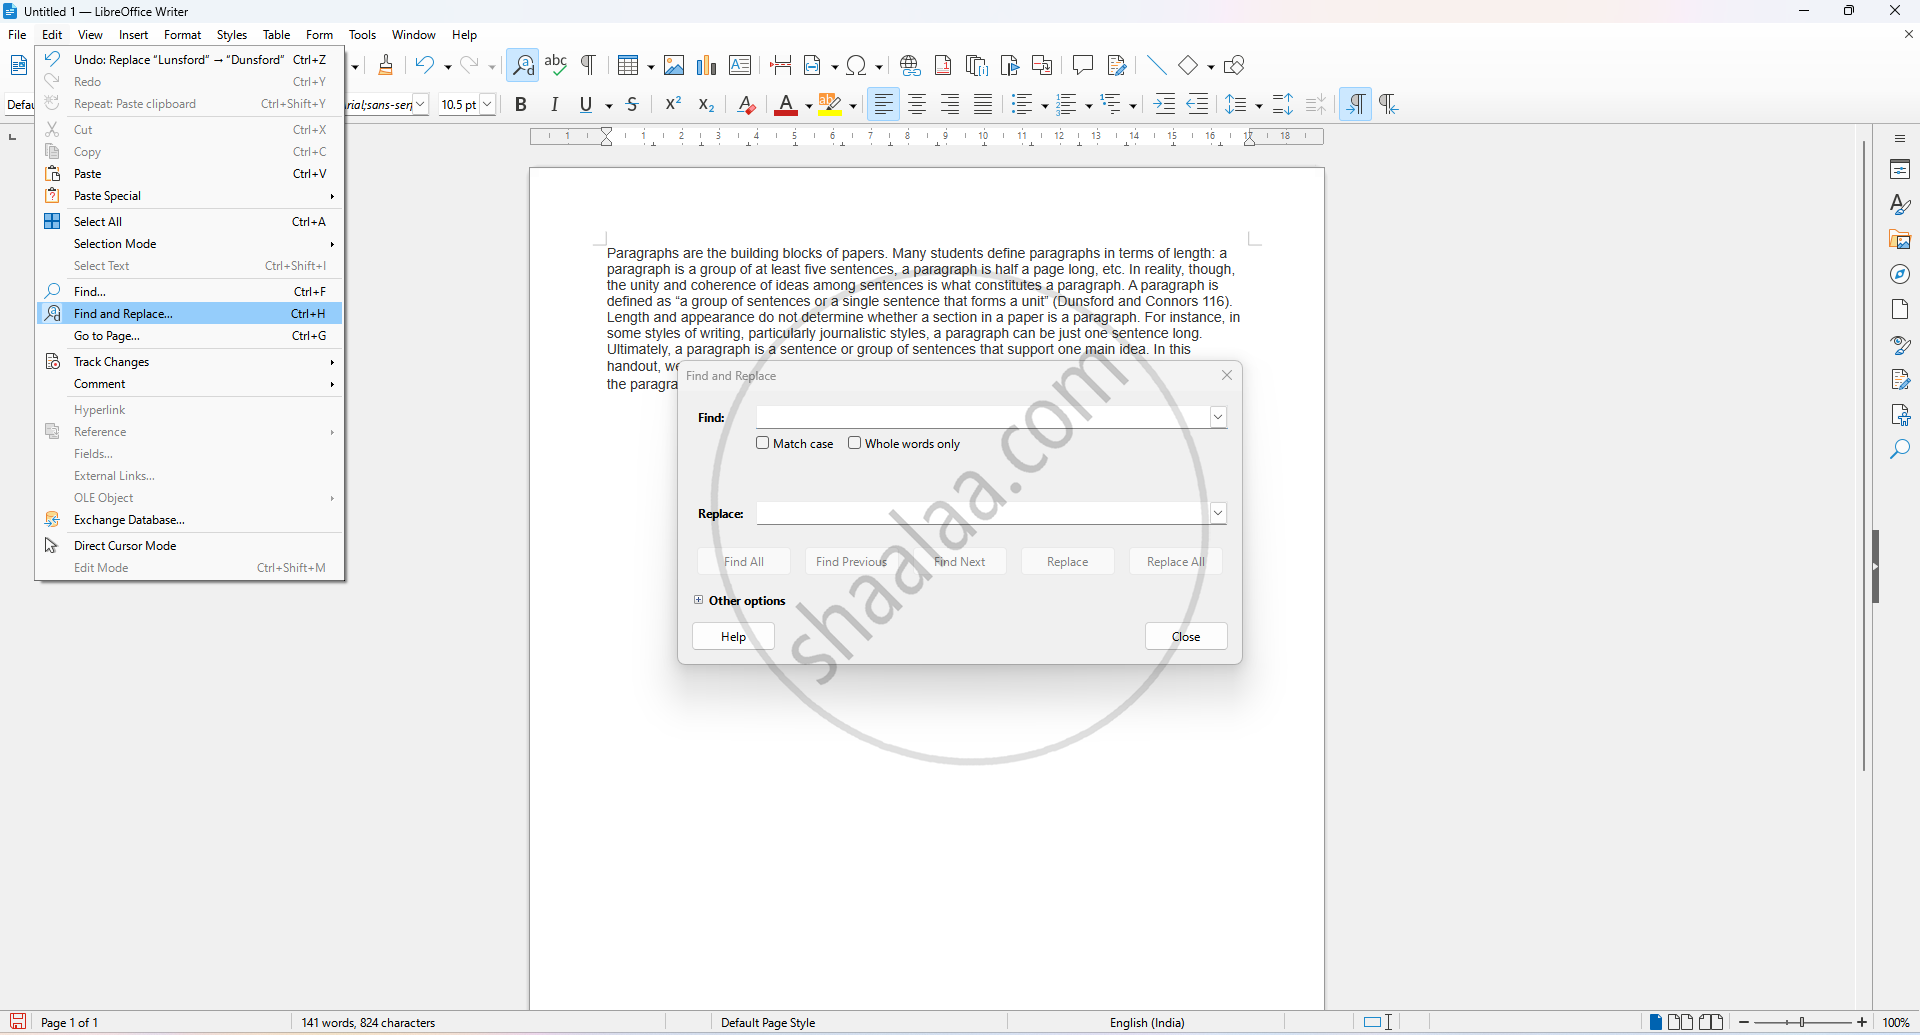
Task: Click the Insert Comment icon
Action: (1082, 66)
